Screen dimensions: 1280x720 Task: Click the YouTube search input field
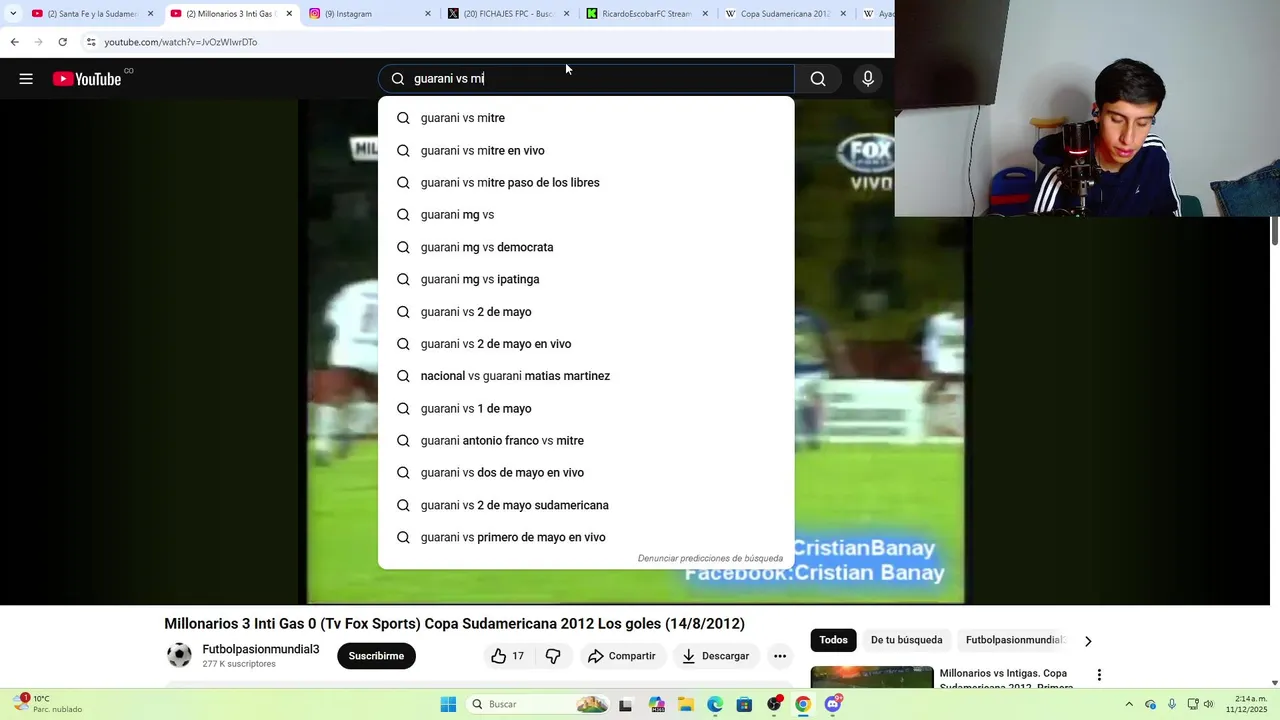pyautogui.click(x=586, y=79)
